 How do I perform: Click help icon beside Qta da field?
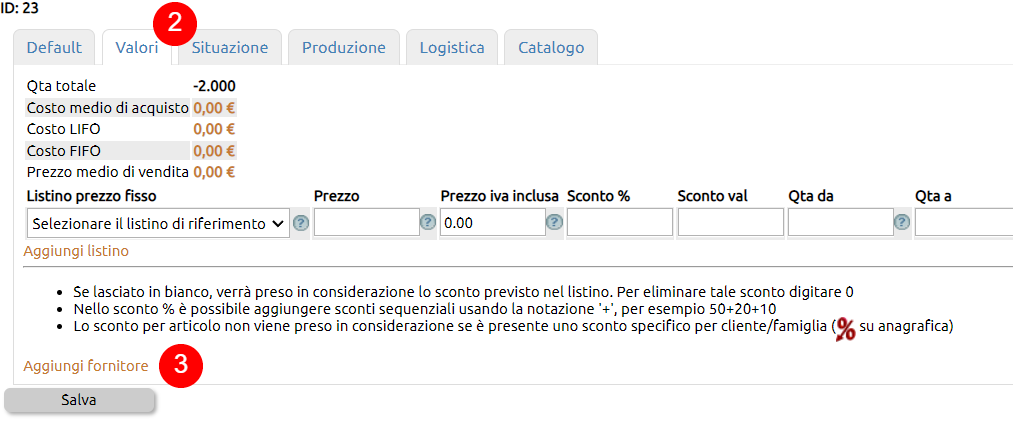point(902,223)
